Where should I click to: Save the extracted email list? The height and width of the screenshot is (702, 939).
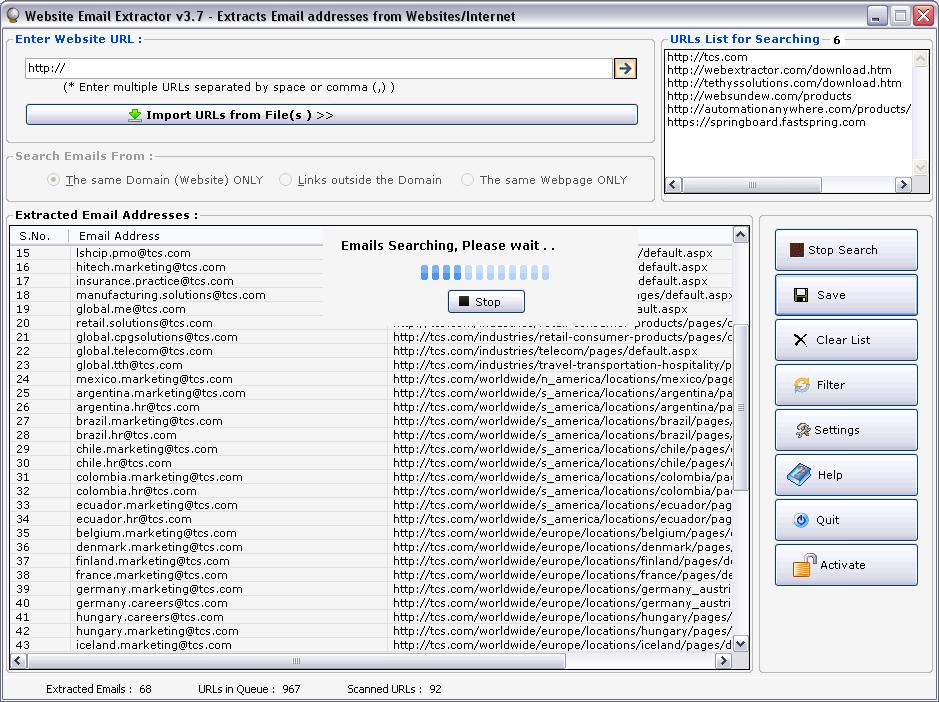pyautogui.click(x=845, y=295)
